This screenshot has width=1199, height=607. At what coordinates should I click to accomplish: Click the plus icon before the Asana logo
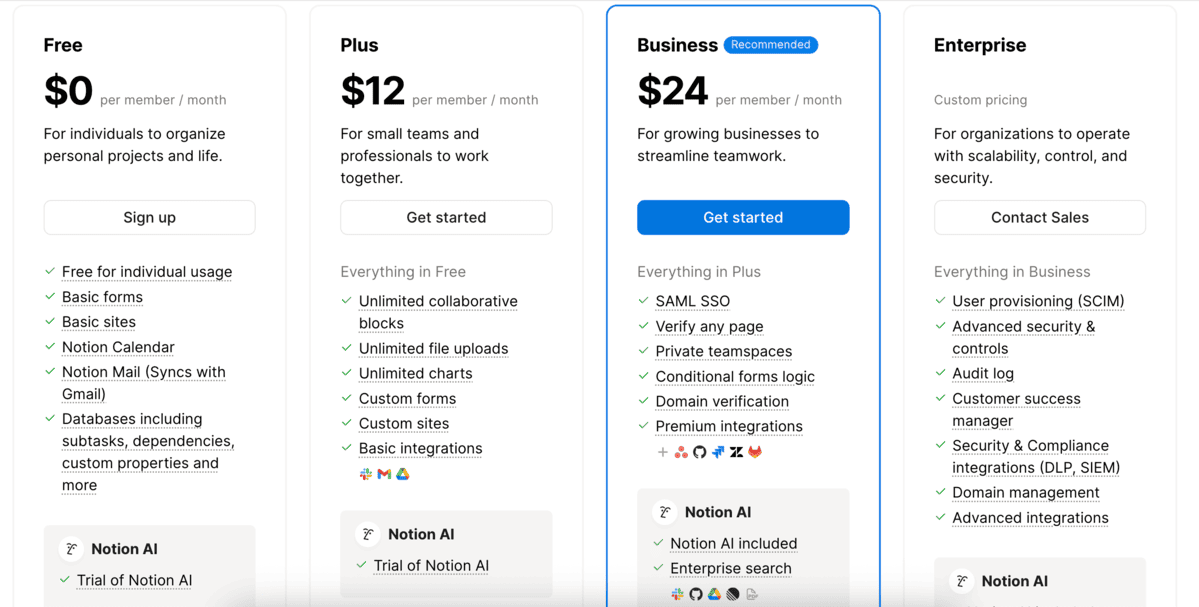662,452
